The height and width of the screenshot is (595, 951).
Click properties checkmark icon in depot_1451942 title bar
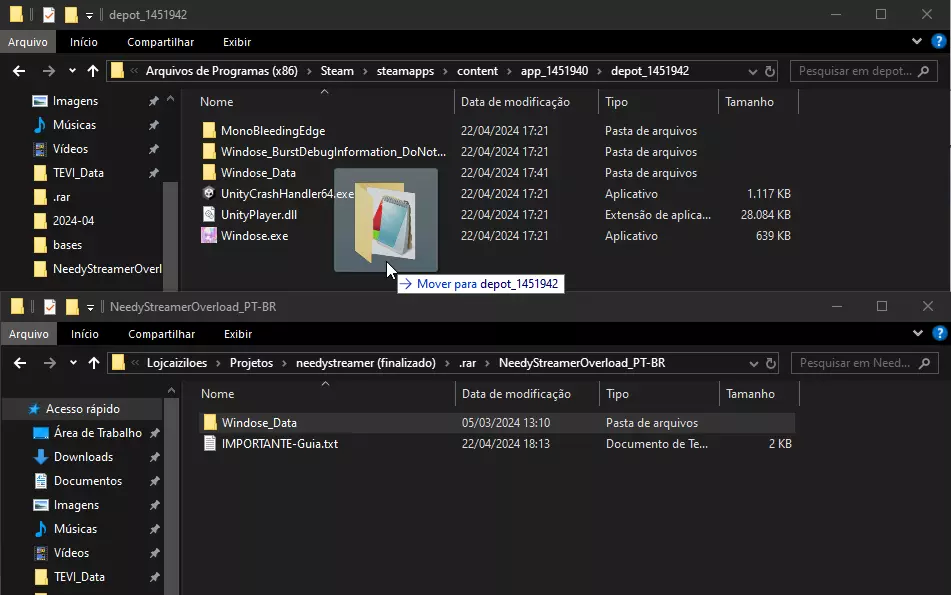click(49, 15)
